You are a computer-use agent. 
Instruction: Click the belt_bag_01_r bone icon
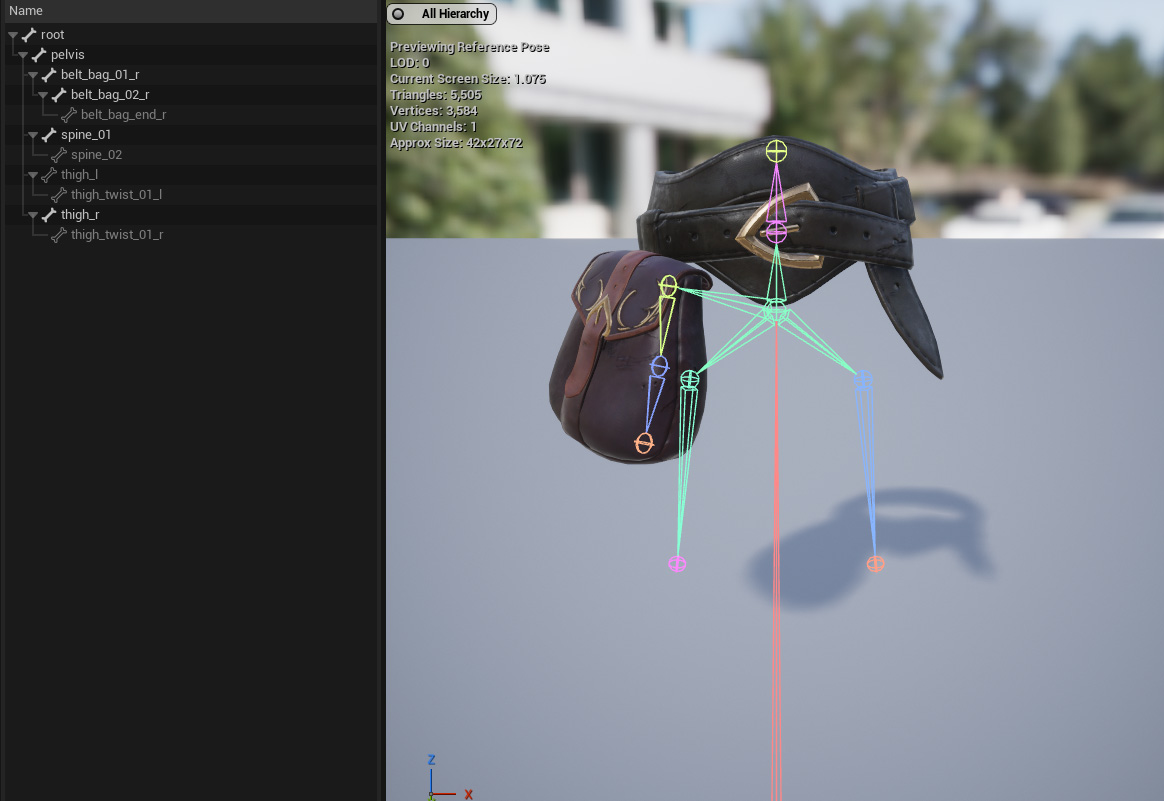[x=49, y=75]
